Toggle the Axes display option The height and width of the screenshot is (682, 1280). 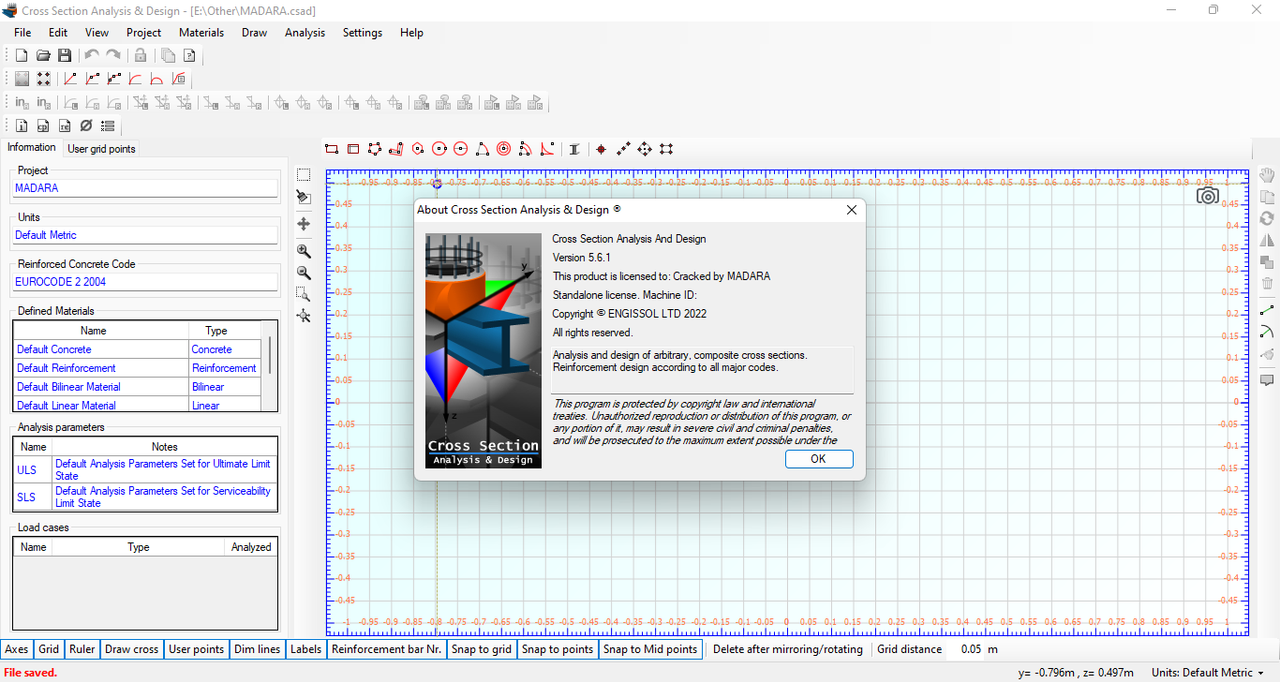[17, 649]
